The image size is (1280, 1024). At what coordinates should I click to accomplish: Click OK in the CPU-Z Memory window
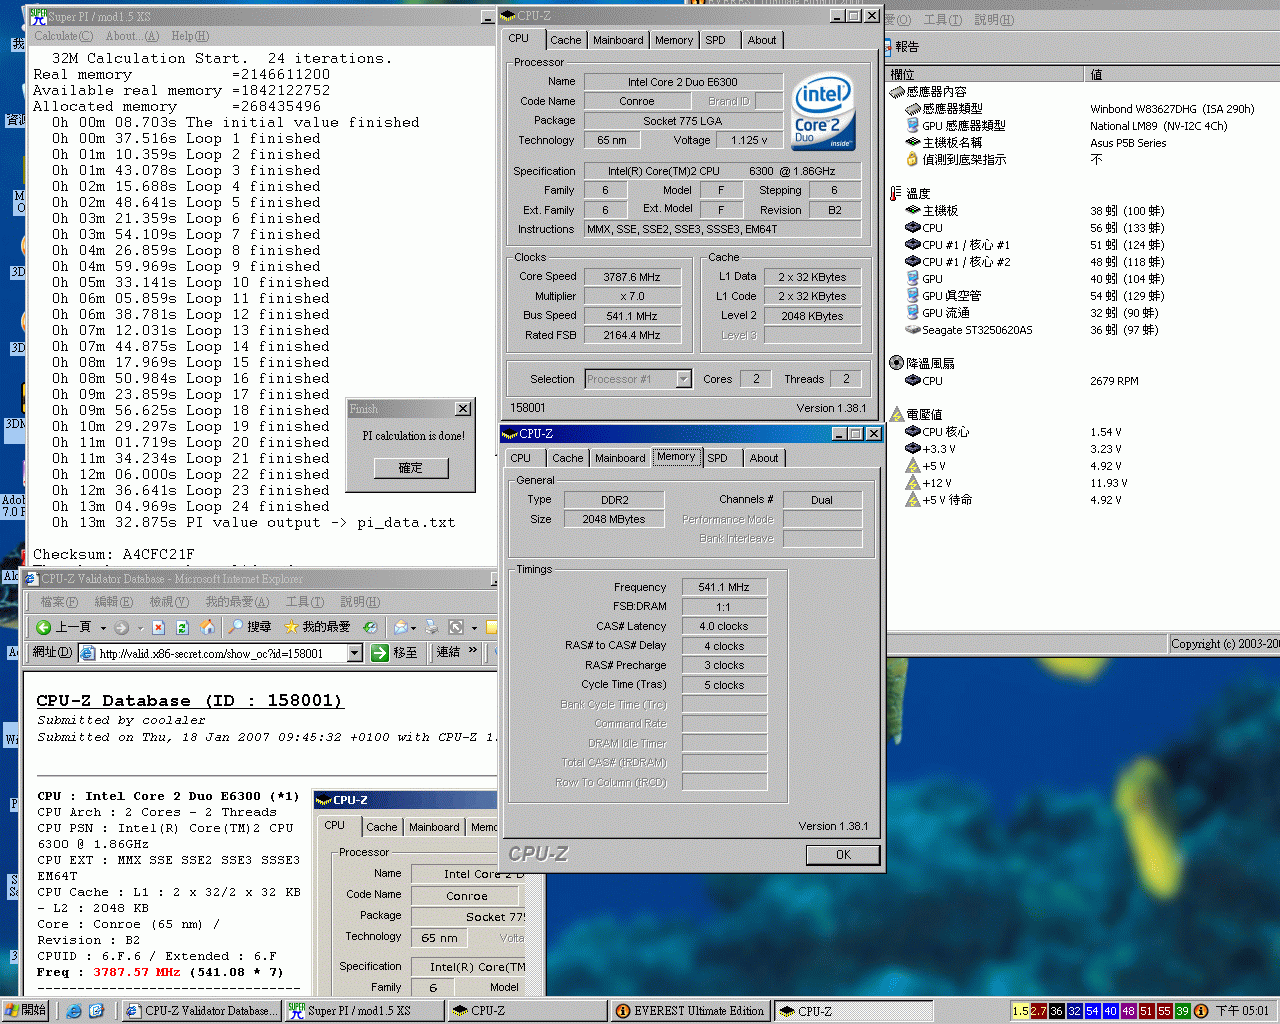843,854
